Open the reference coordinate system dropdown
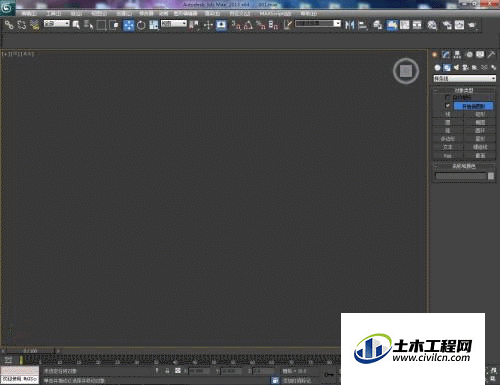 coord(174,24)
